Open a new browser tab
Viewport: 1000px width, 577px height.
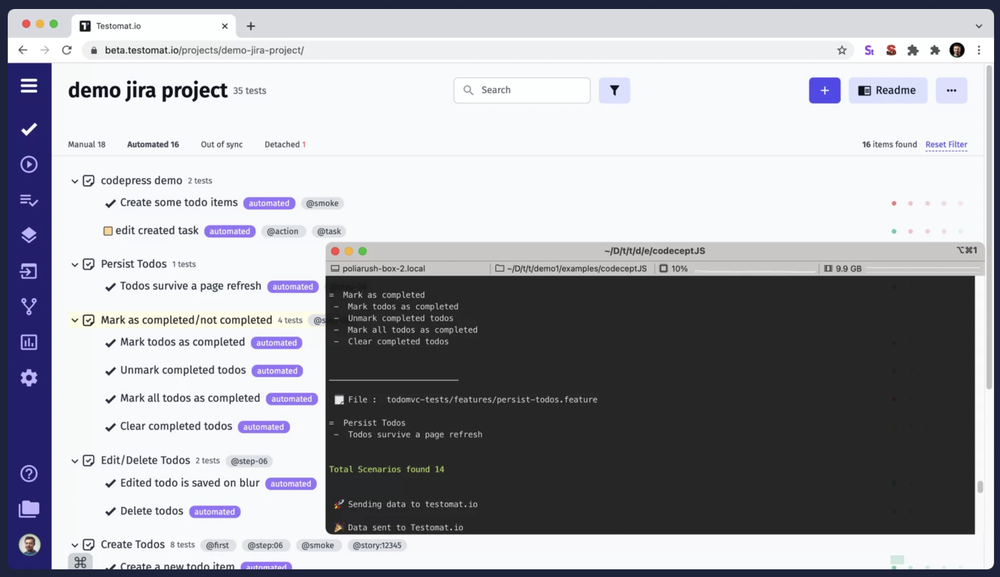tap(251, 26)
